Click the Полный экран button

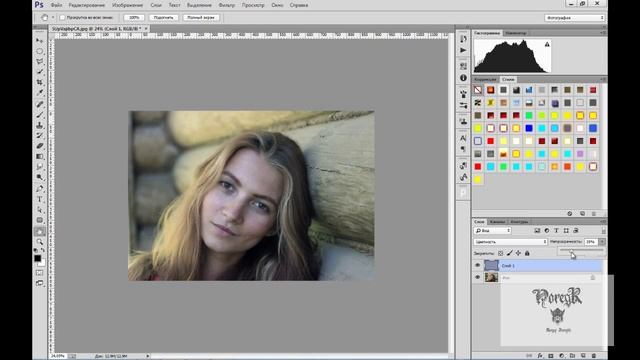point(201,18)
